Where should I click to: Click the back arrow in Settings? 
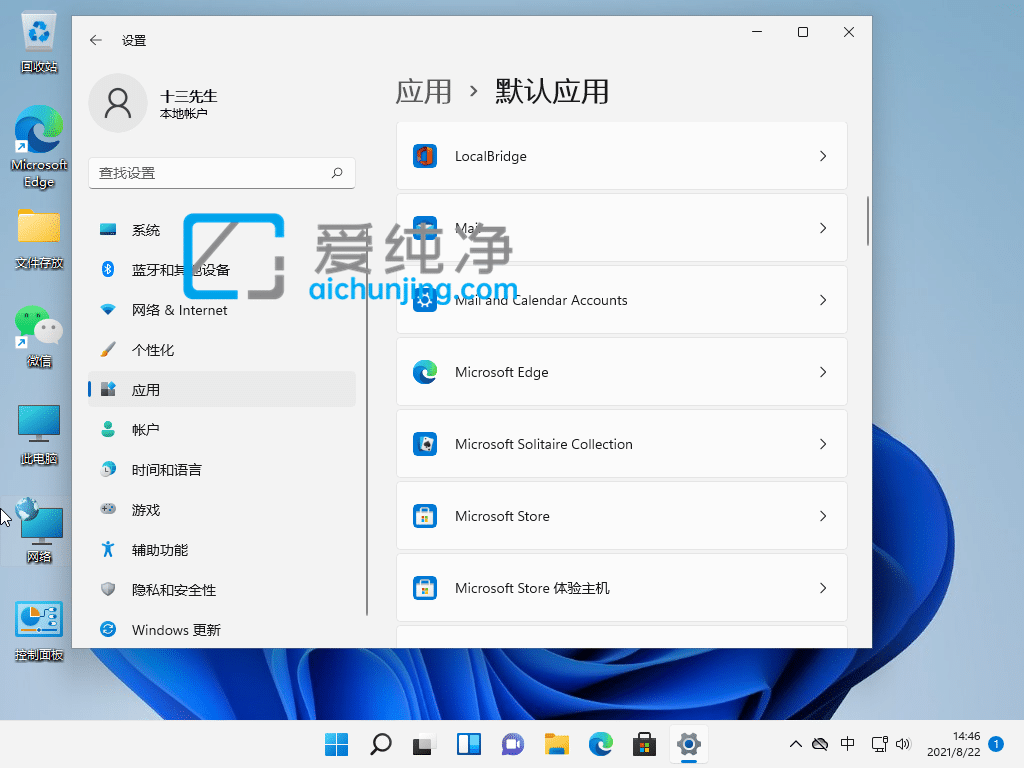click(x=95, y=40)
